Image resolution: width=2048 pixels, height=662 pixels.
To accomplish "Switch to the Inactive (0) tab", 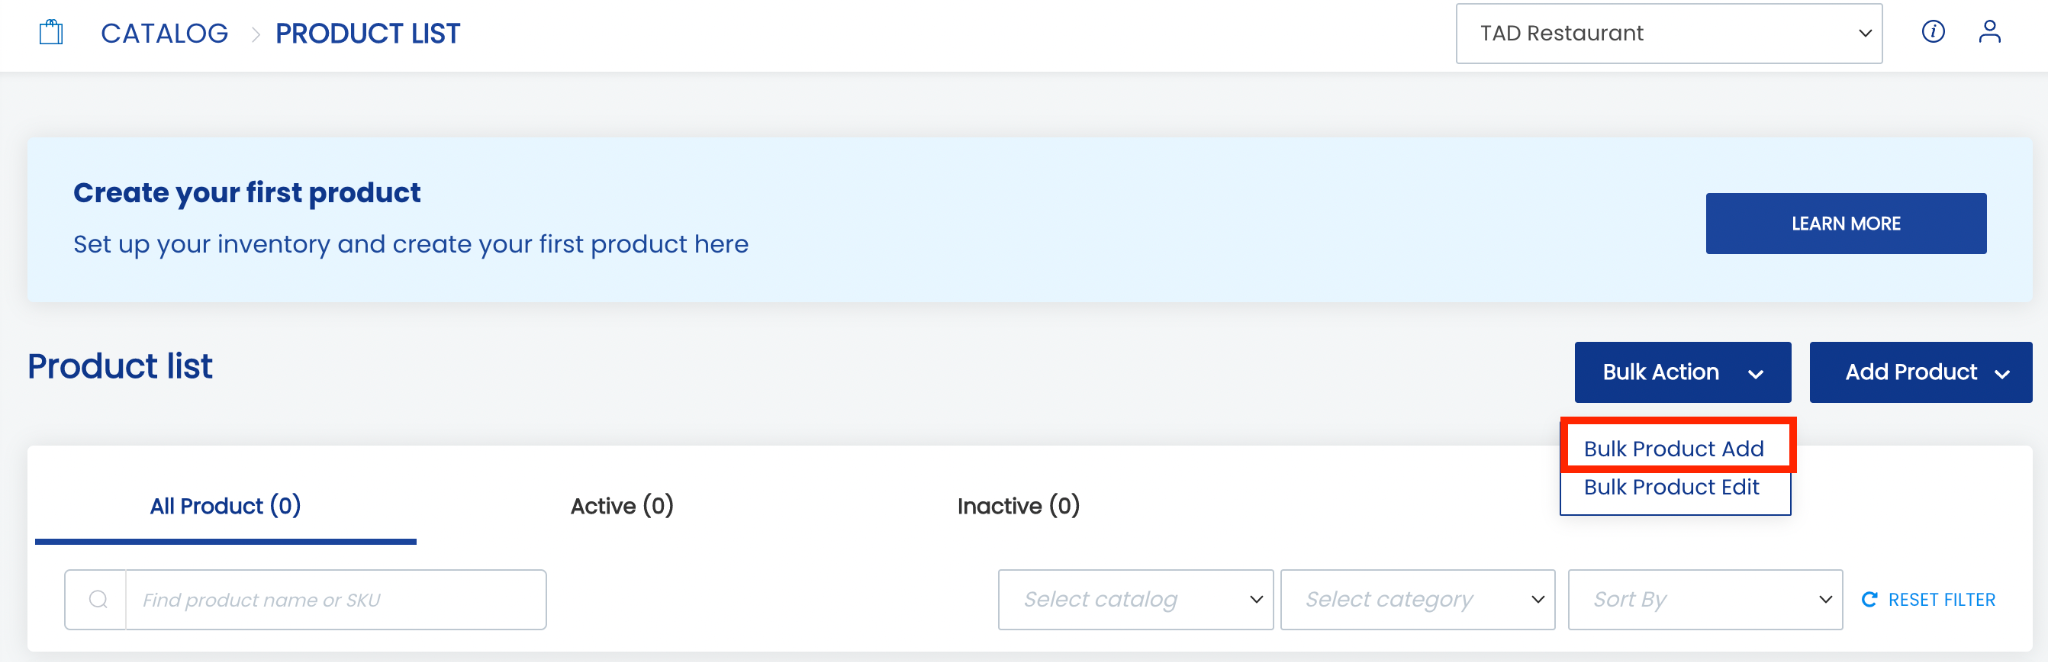I will (1018, 506).
